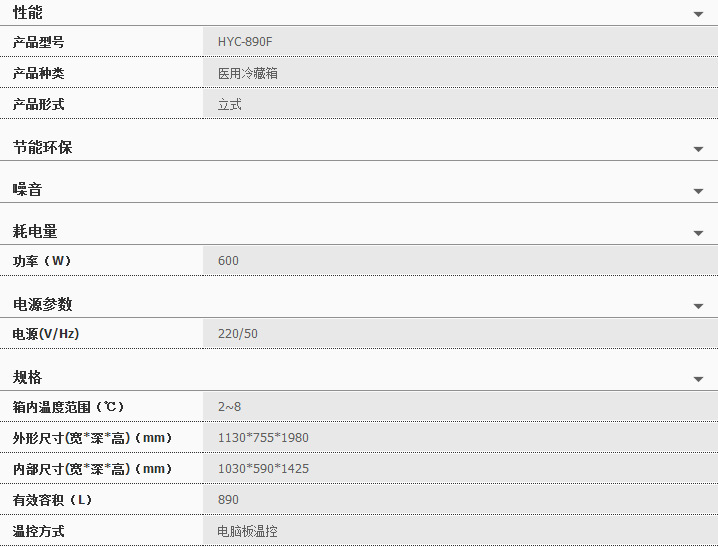Select the 产品型号 row label
Image resolution: width=718 pixels, height=547 pixels.
click(38, 42)
